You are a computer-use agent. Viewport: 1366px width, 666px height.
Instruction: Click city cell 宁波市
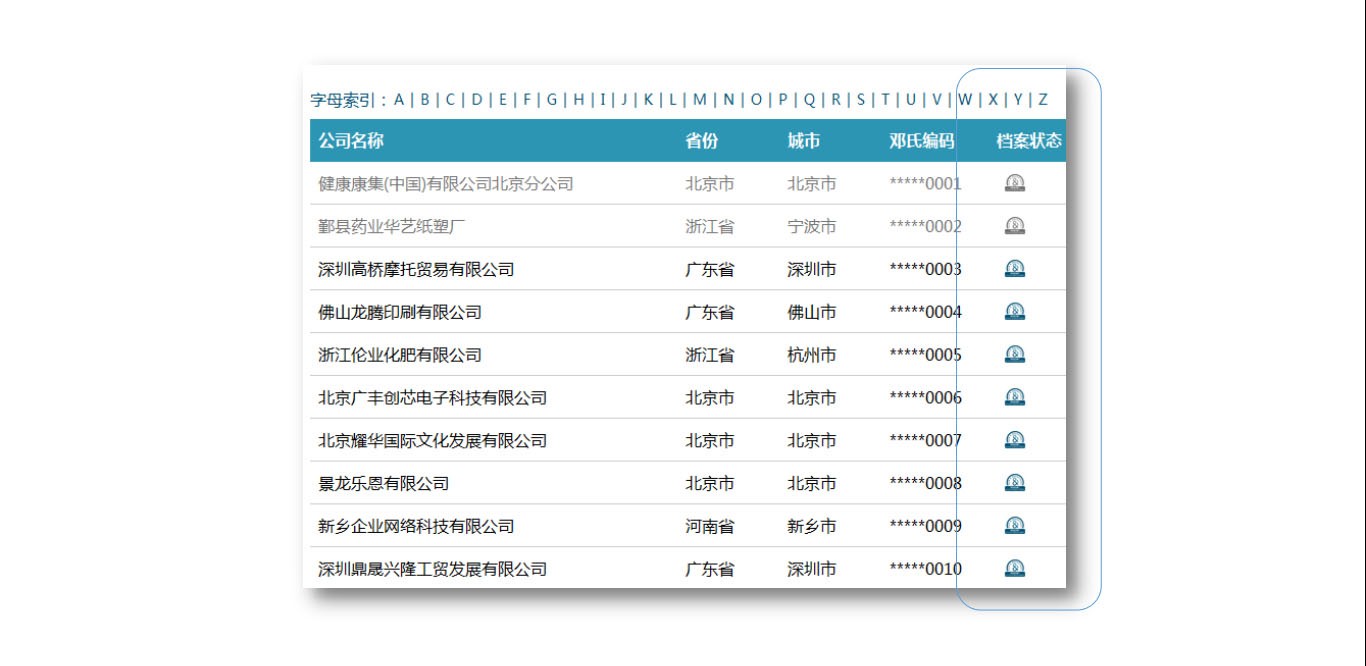click(812, 227)
